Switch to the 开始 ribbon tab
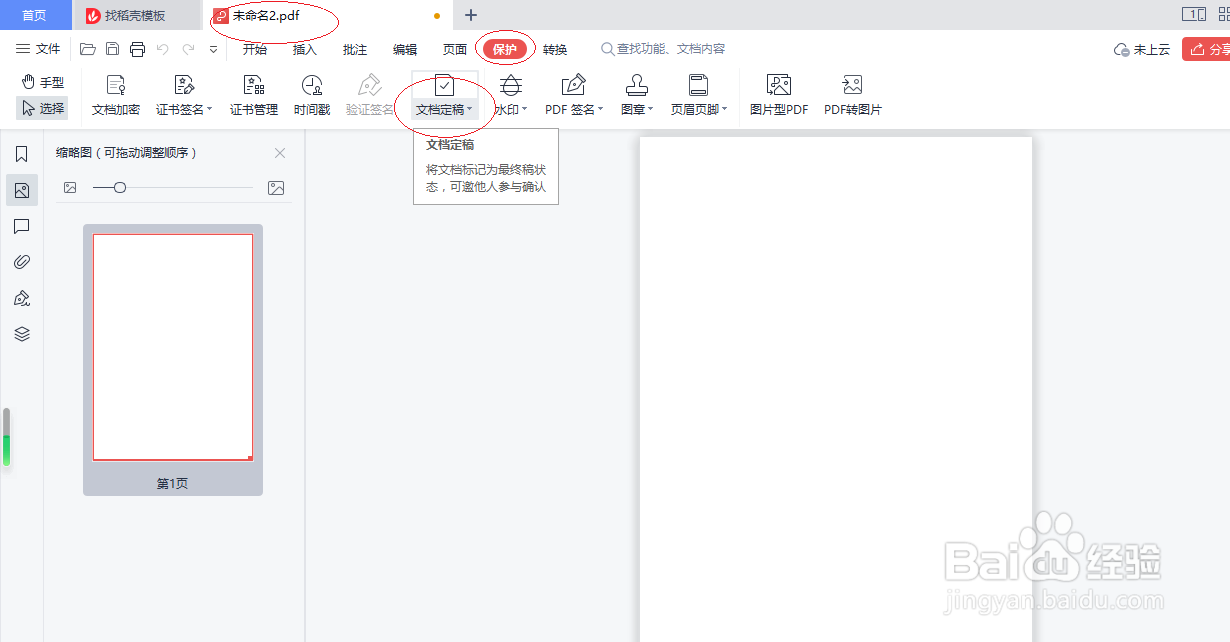Screen dimensions: 1230x642 click(x=255, y=49)
